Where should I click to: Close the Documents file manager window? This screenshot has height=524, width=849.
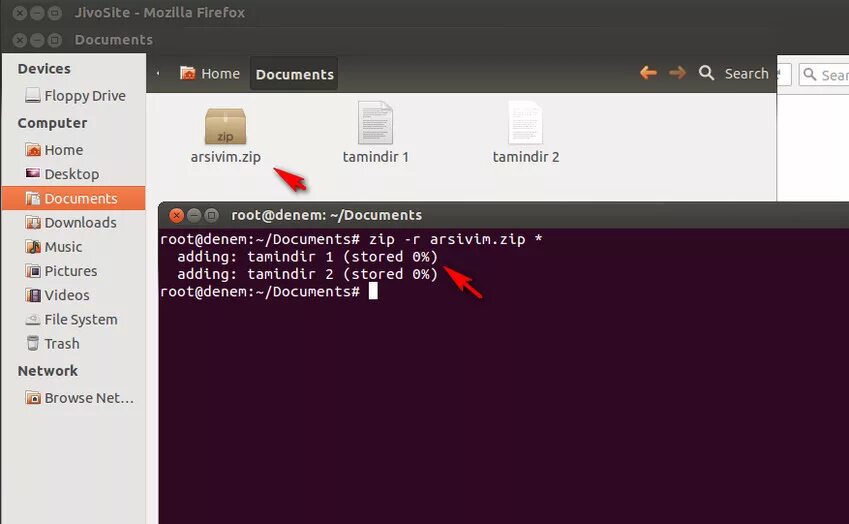tap(19, 40)
